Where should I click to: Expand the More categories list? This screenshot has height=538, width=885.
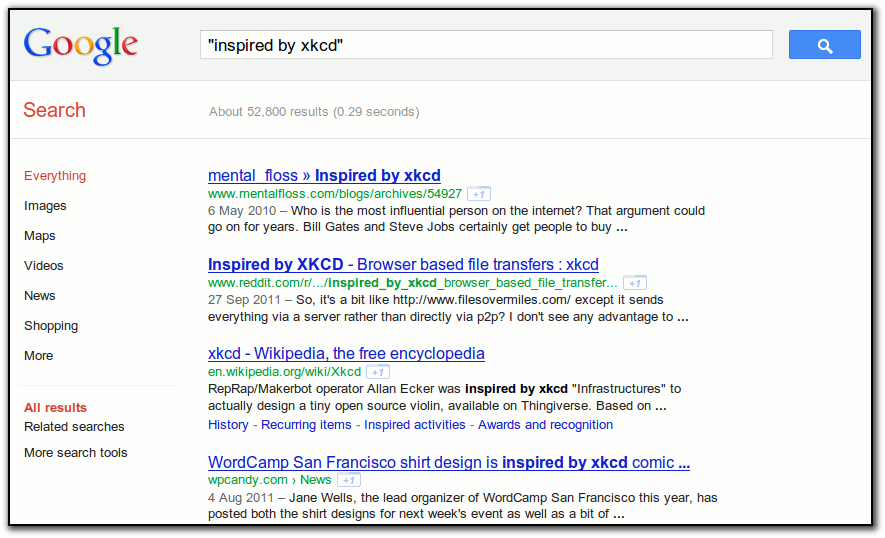click(x=39, y=356)
